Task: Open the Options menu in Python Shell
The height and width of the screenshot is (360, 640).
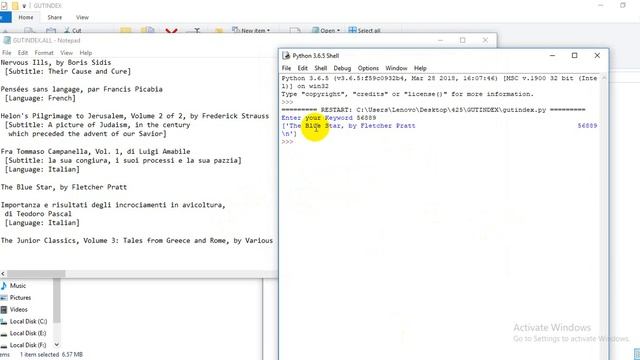Action: coord(368,68)
